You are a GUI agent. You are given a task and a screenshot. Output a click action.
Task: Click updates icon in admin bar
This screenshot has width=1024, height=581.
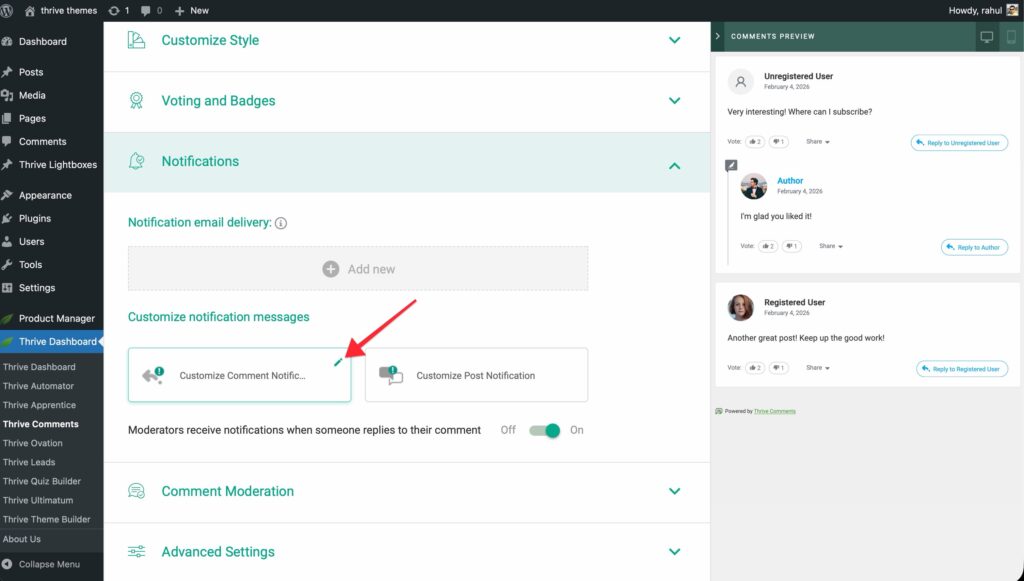coord(119,10)
